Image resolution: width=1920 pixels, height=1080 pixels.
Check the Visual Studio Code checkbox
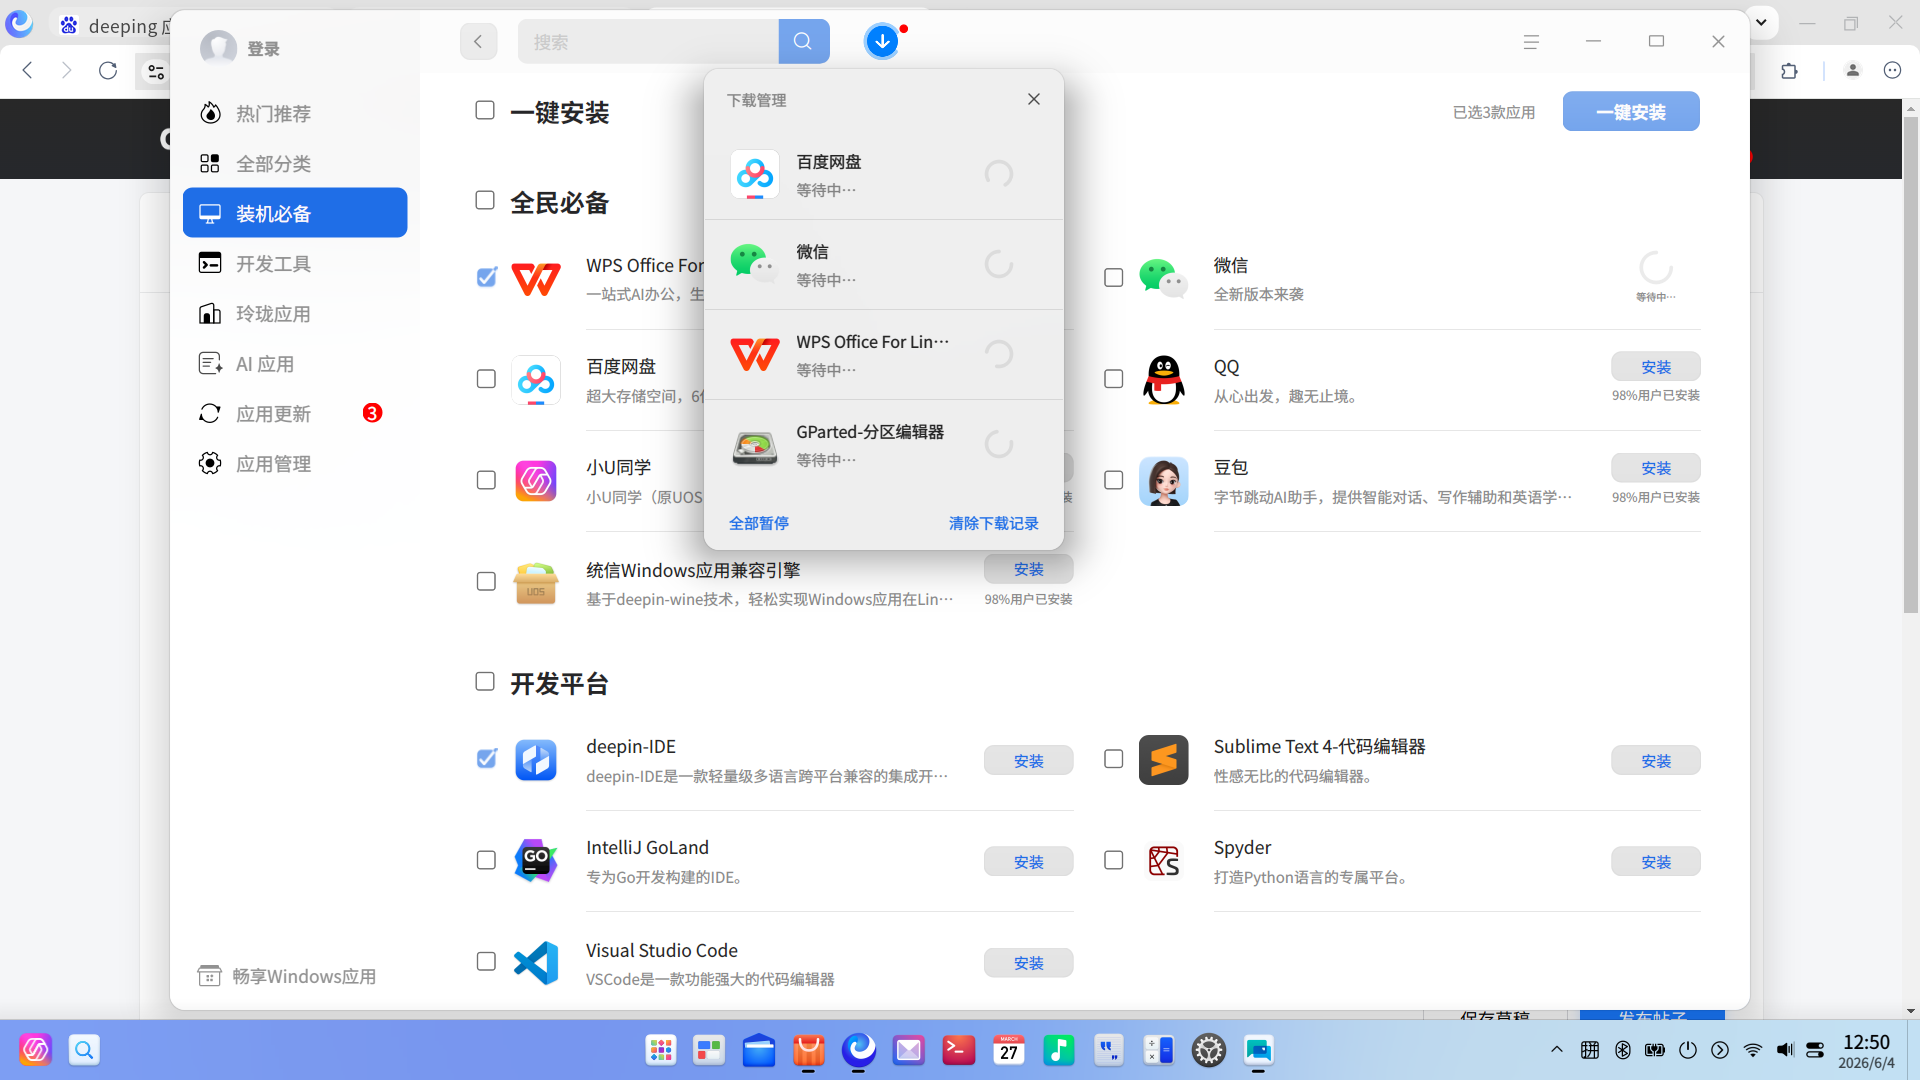[486, 961]
